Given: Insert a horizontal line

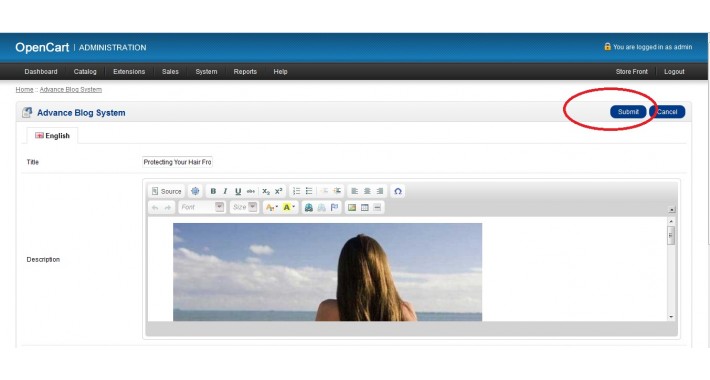Looking at the screenshot, I should (x=377, y=207).
